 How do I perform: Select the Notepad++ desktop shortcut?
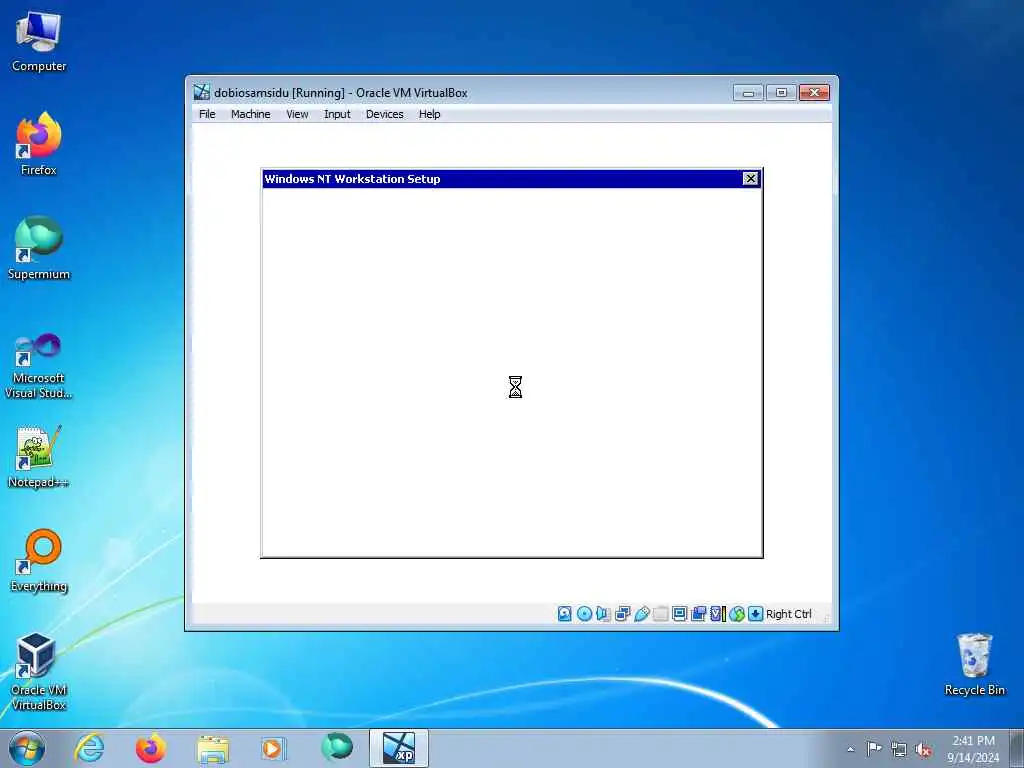39,456
